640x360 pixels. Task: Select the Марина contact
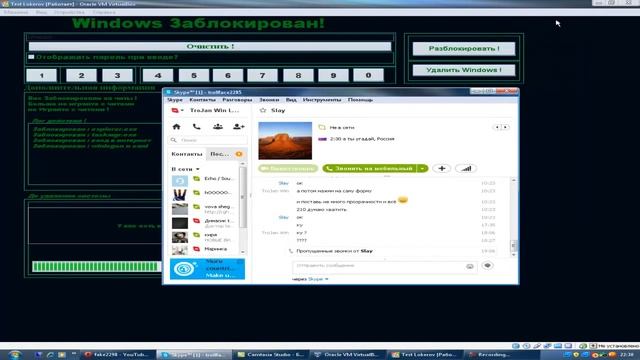[203, 249]
